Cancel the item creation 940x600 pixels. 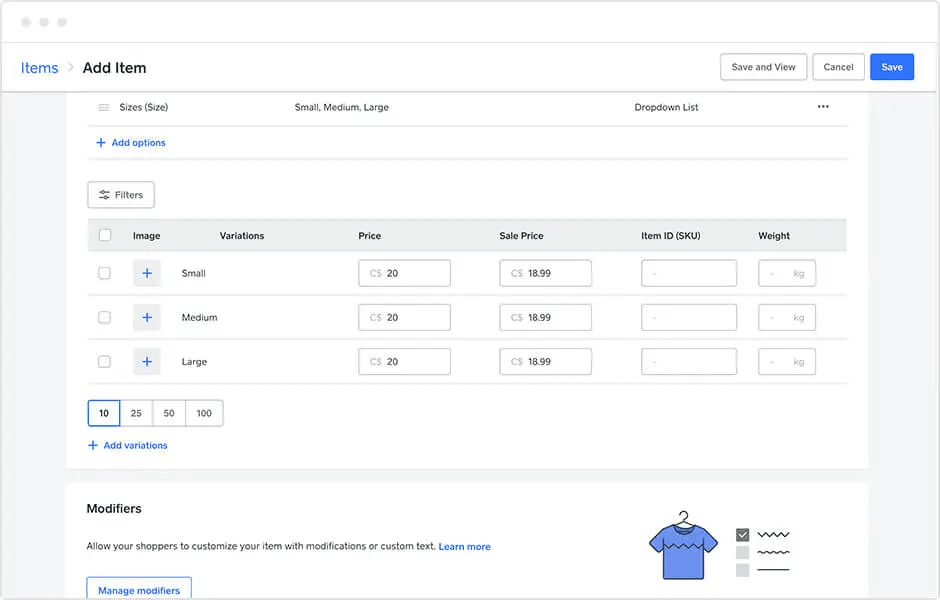(x=838, y=66)
